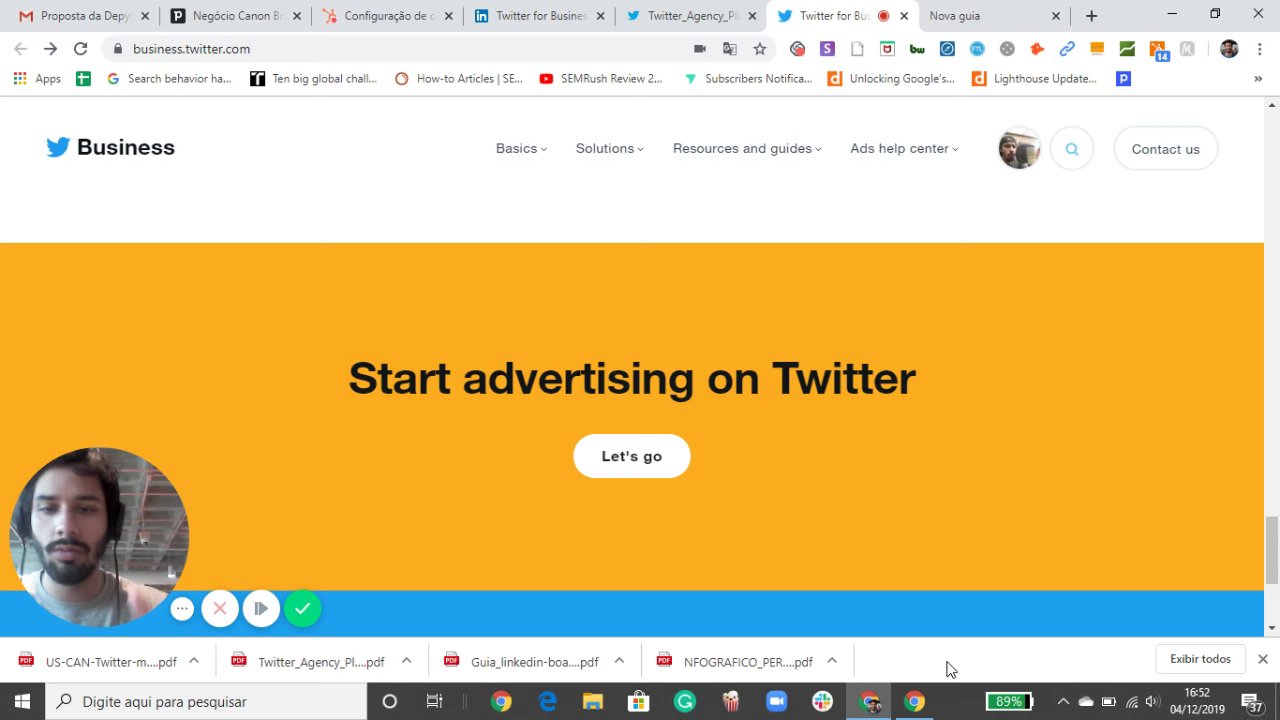Bookmark this page with the star icon
This screenshot has width=1280, height=720.
click(x=760, y=49)
